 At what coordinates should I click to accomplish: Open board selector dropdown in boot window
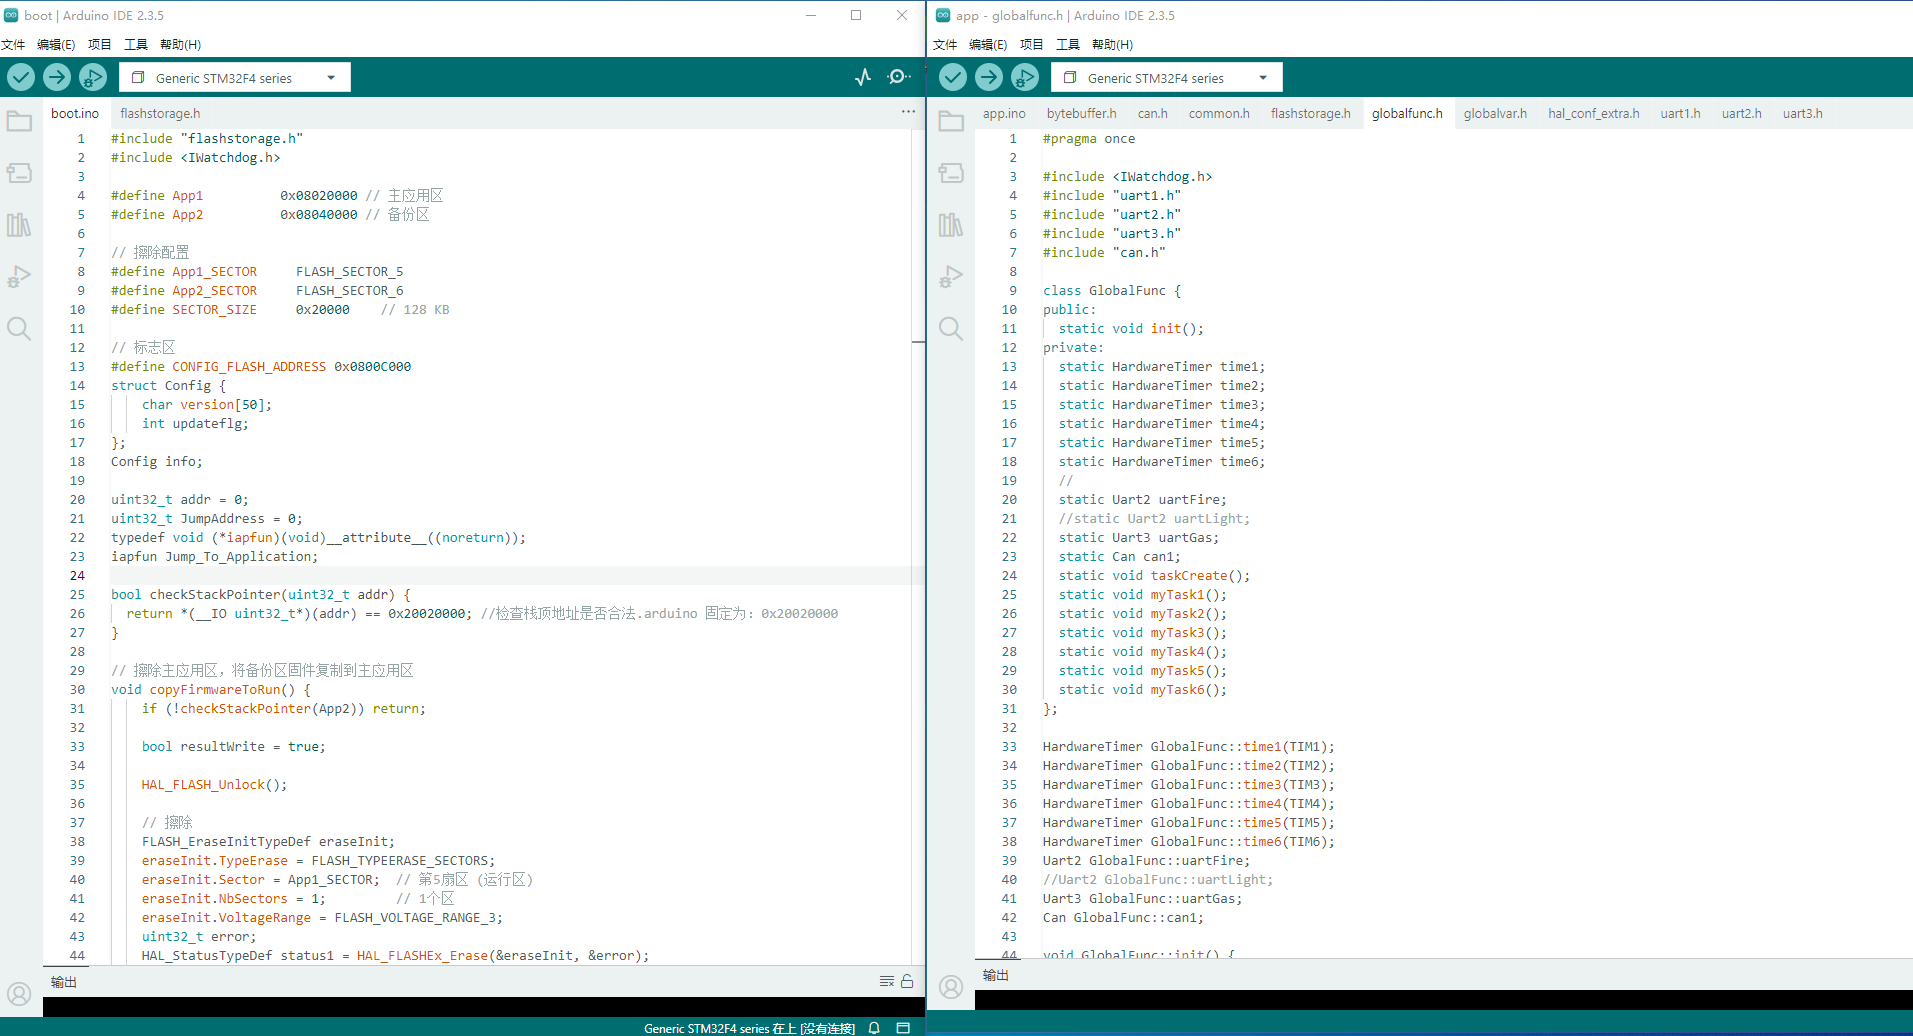point(234,78)
